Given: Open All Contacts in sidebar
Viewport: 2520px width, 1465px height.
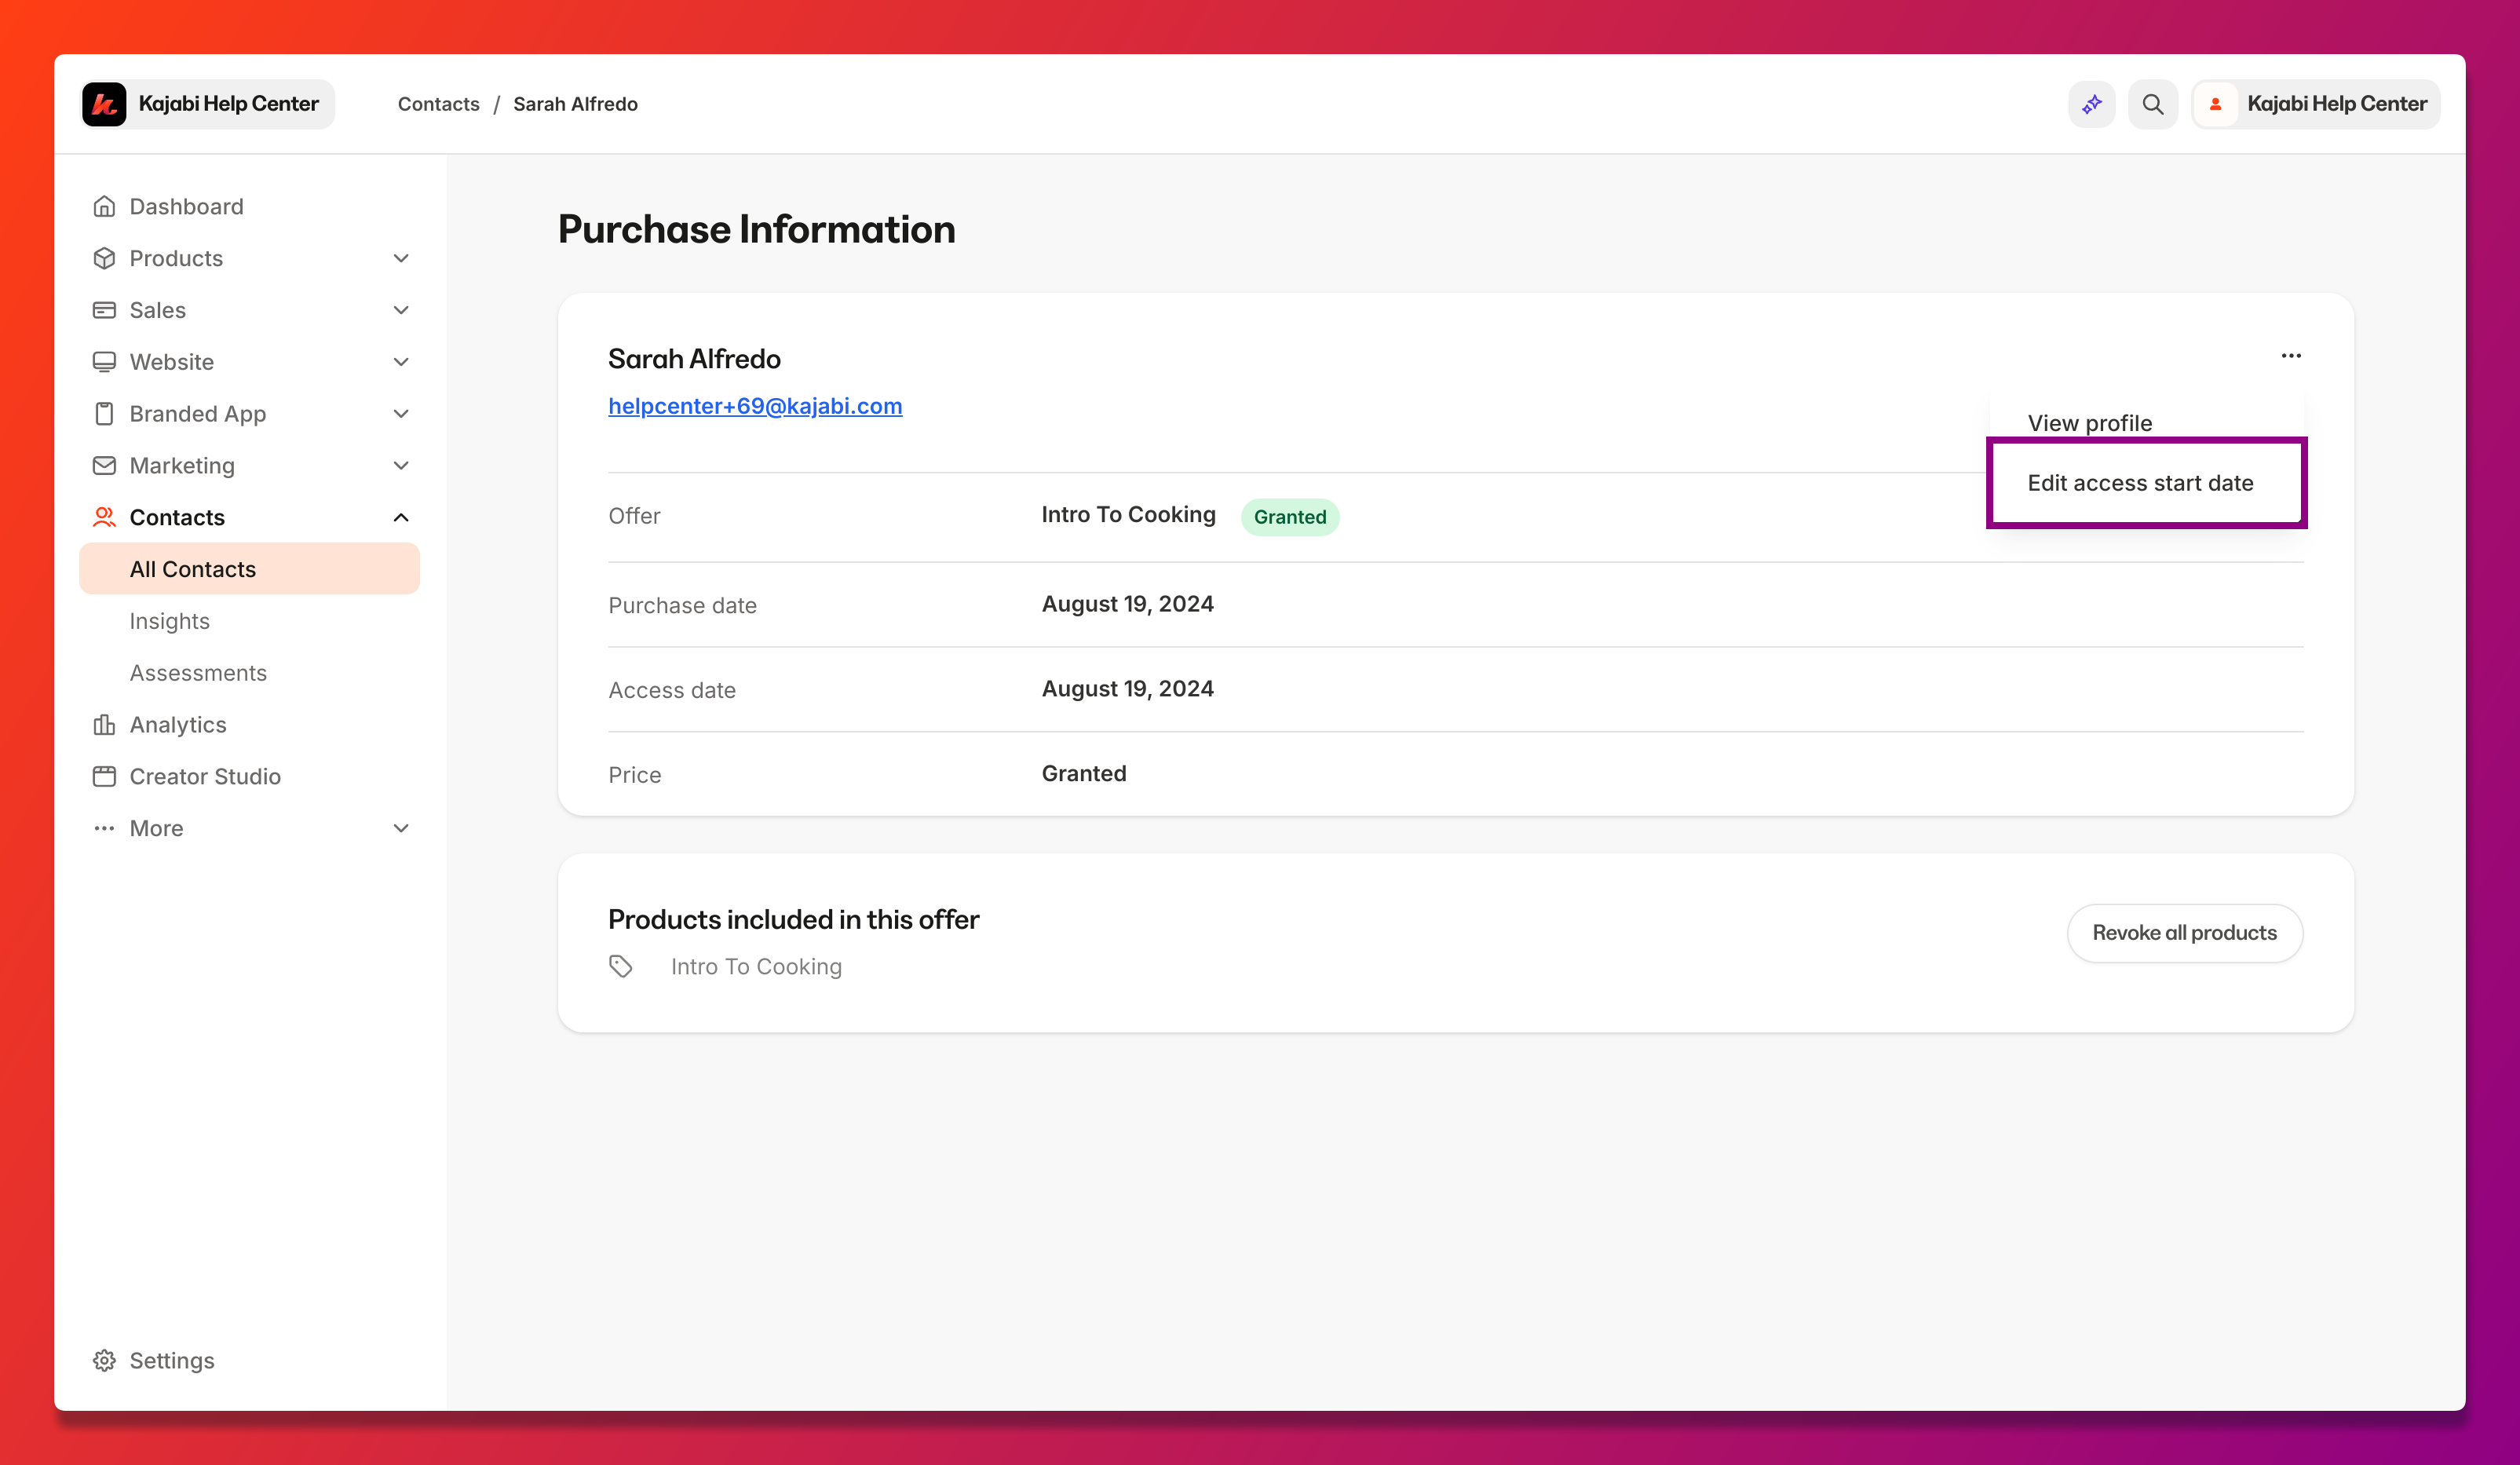Looking at the screenshot, I should (249, 569).
